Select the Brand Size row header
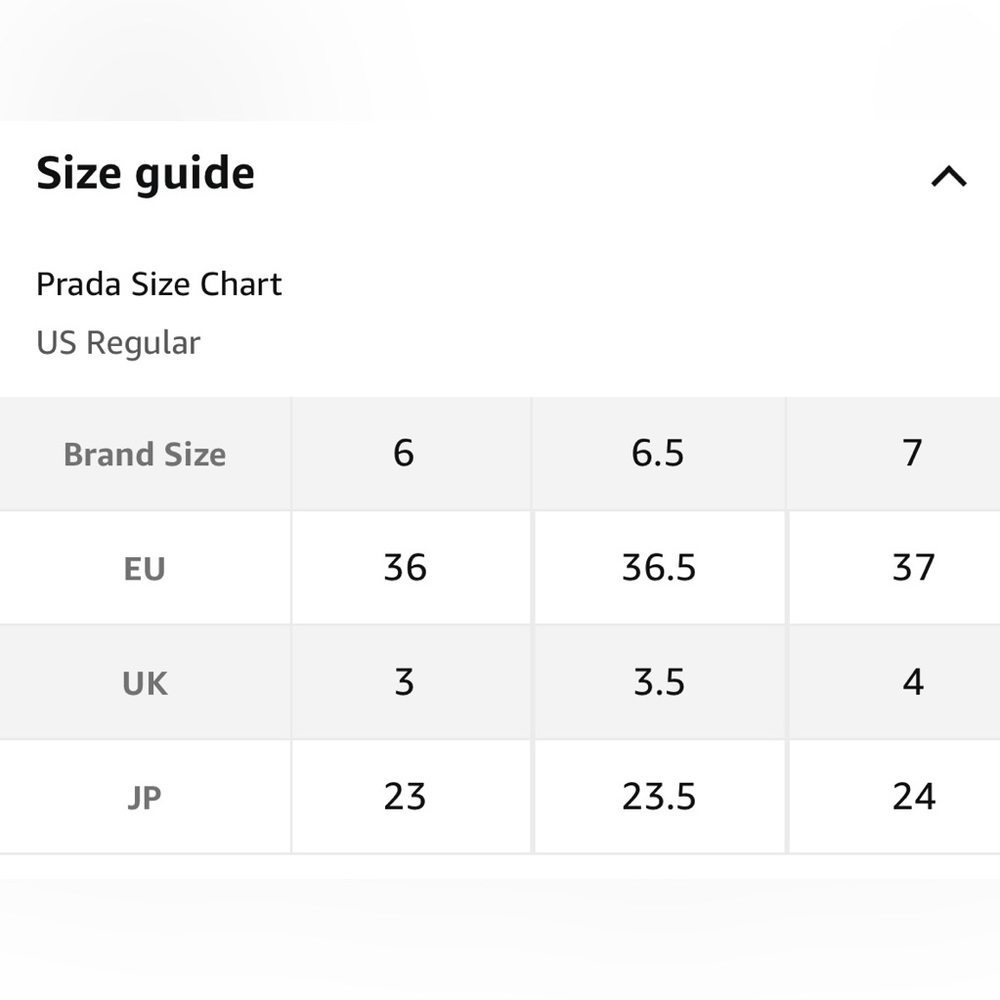The image size is (1000, 1000). [x=145, y=454]
